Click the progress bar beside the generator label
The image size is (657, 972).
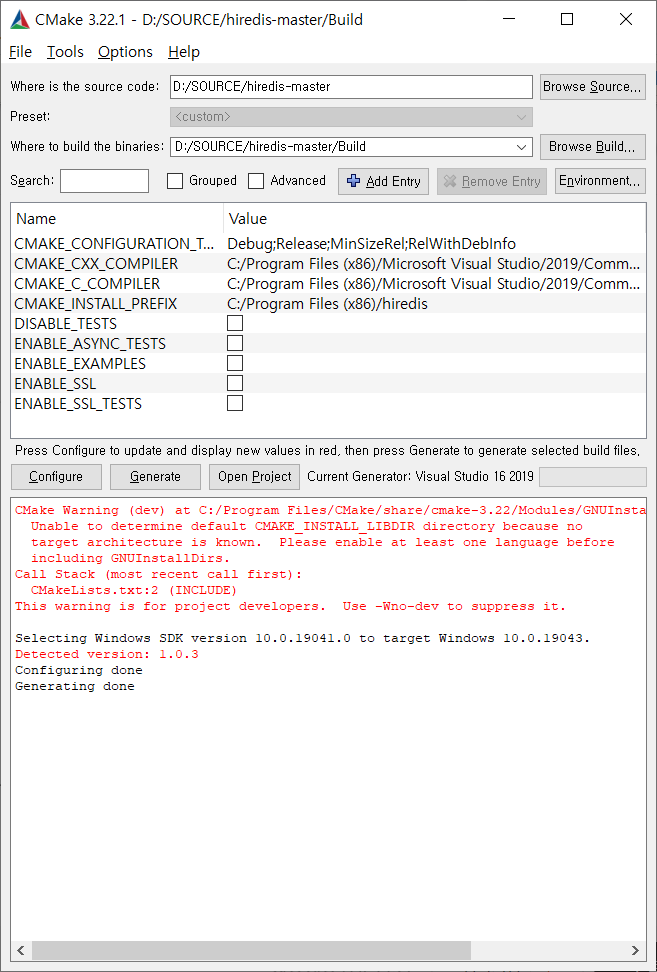(x=593, y=477)
